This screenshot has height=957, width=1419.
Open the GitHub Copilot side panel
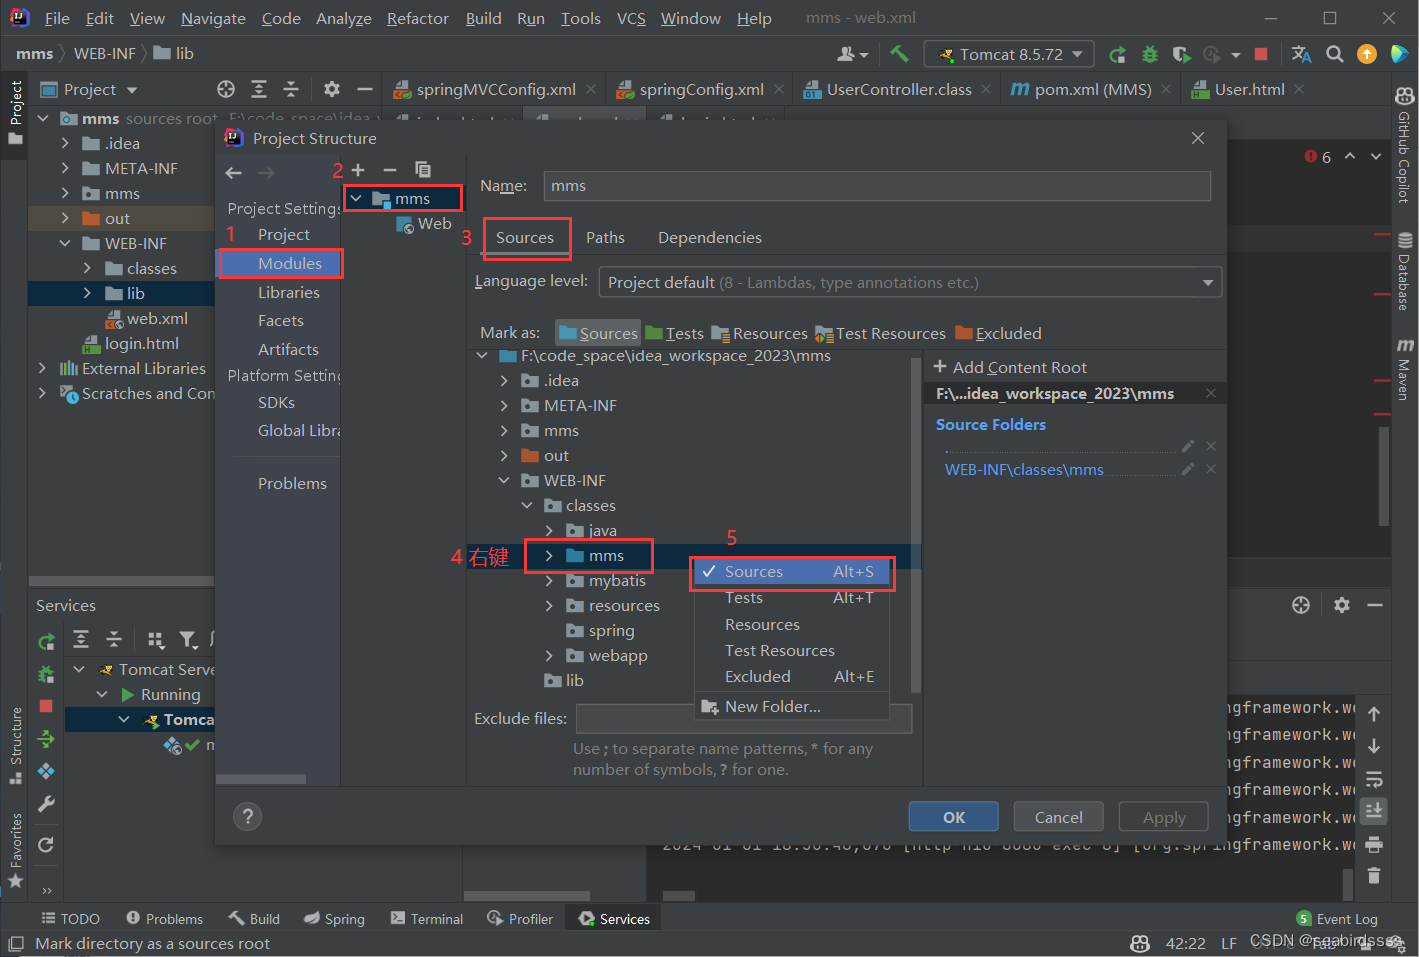click(1404, 147)
